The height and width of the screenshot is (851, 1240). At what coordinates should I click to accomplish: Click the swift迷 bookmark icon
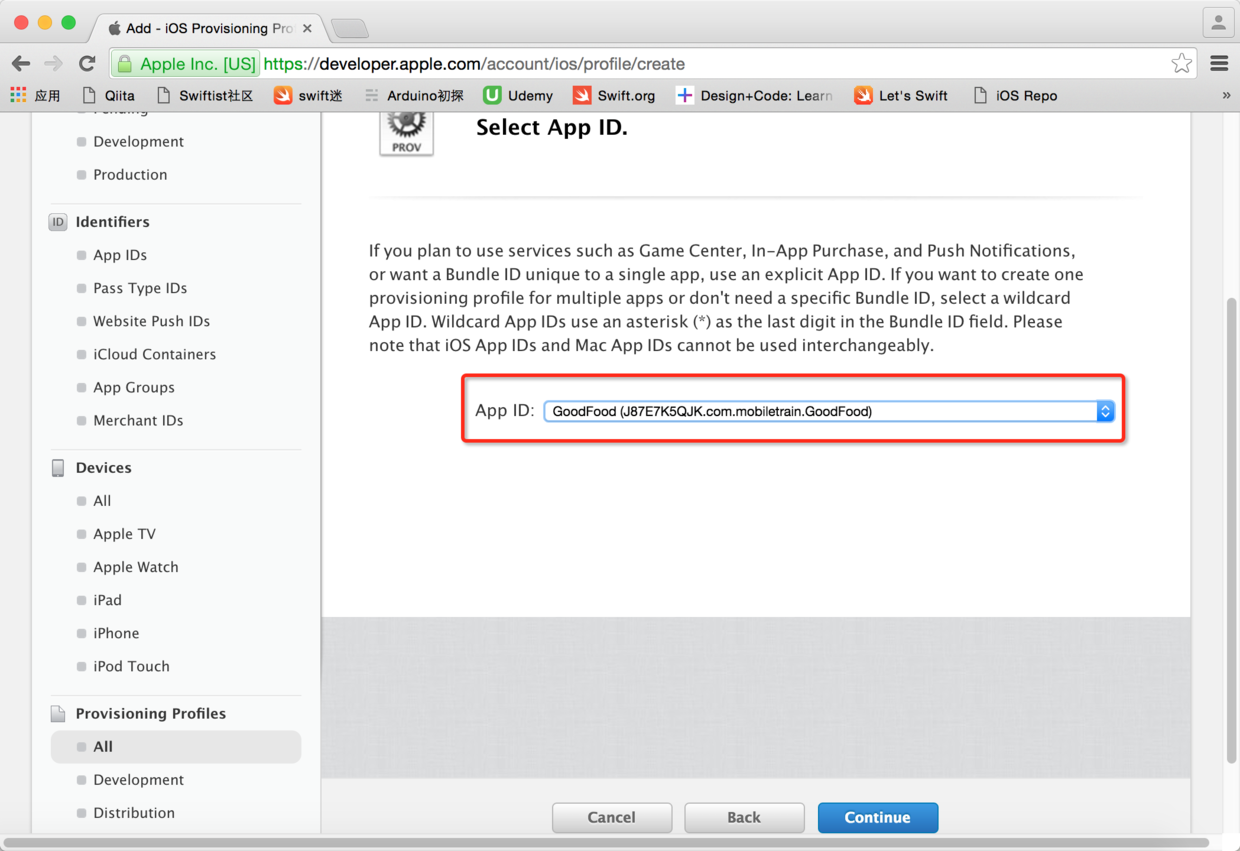(x=283, y=95)
